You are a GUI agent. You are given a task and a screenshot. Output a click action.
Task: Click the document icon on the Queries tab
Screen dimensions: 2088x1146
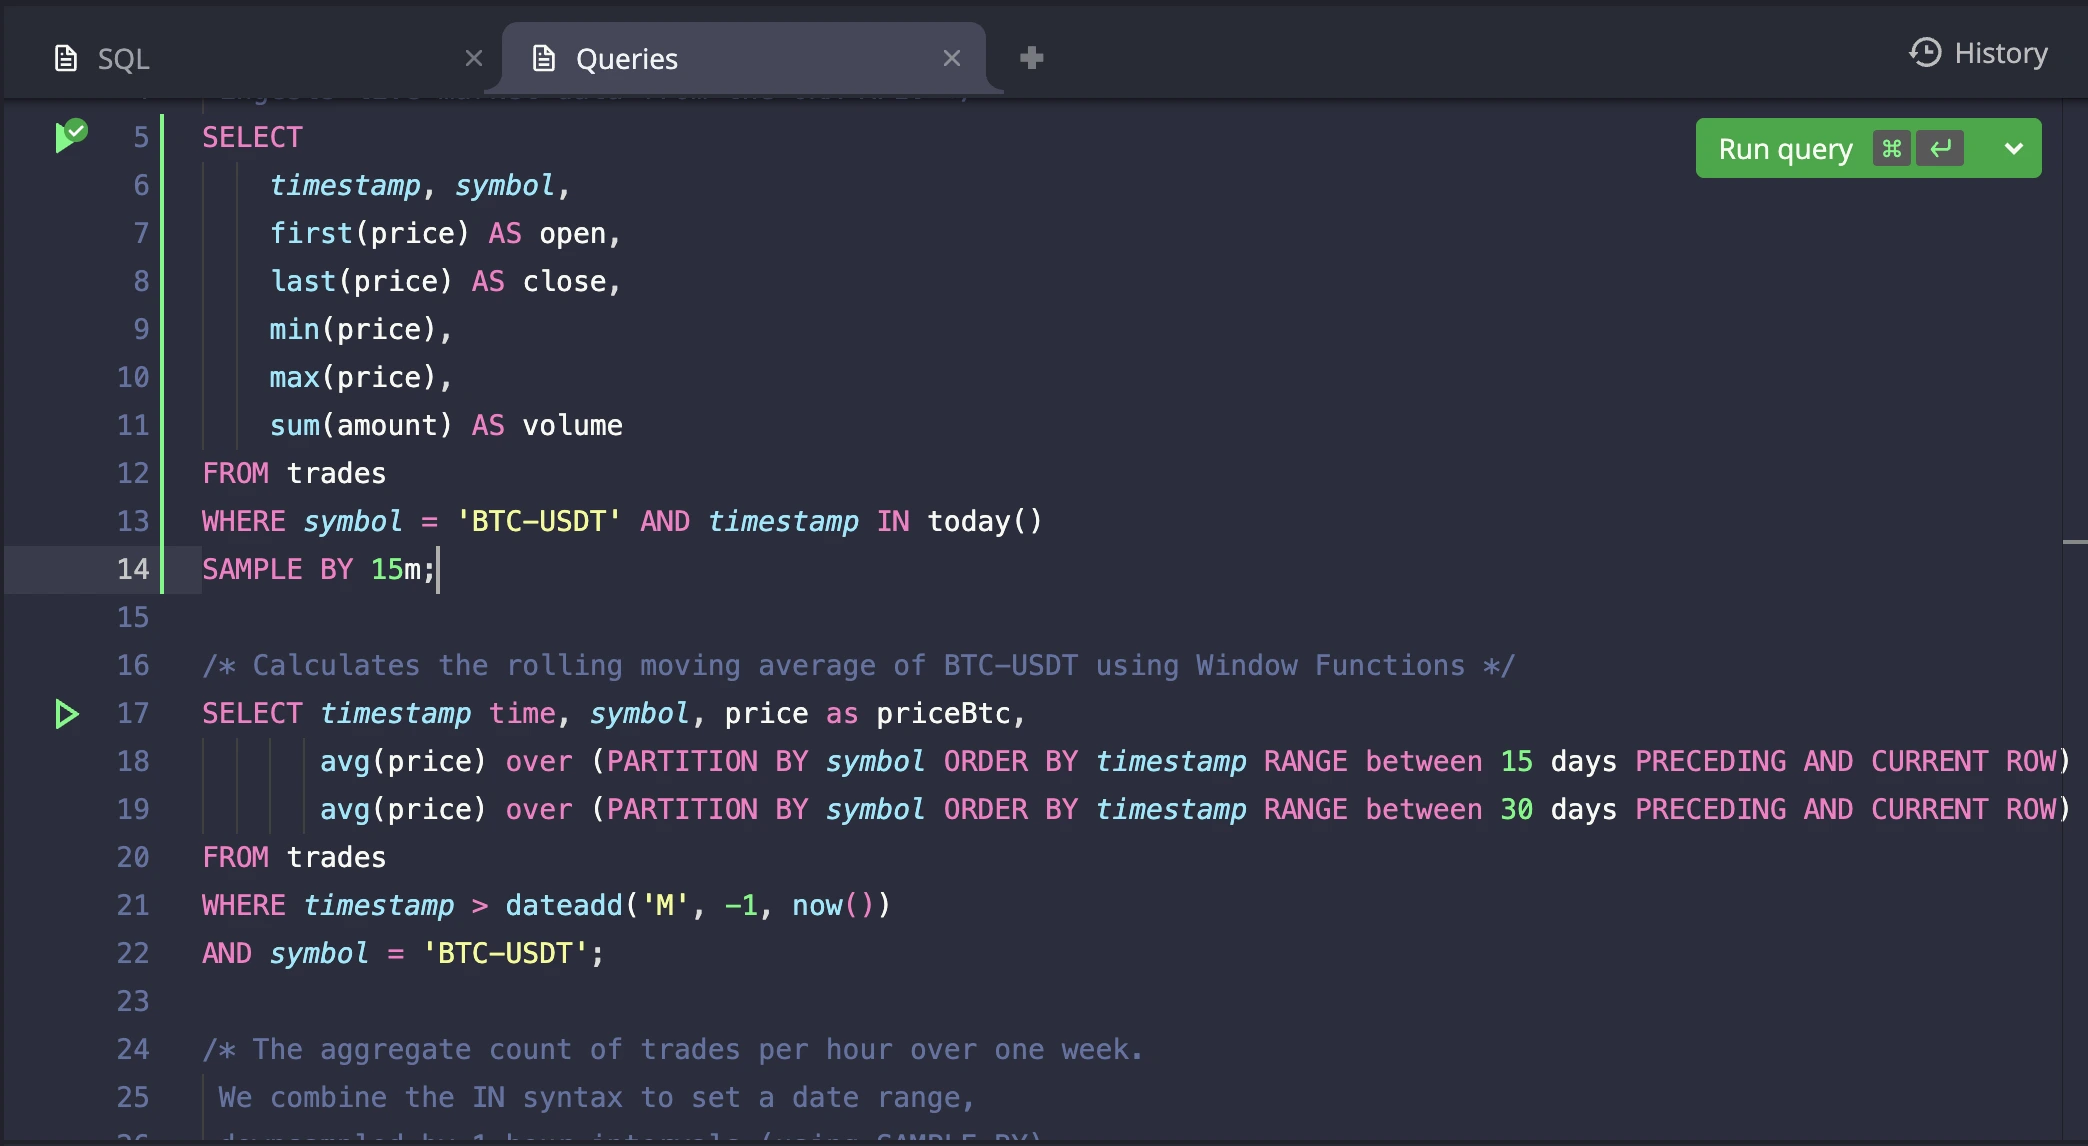(544, 58)
